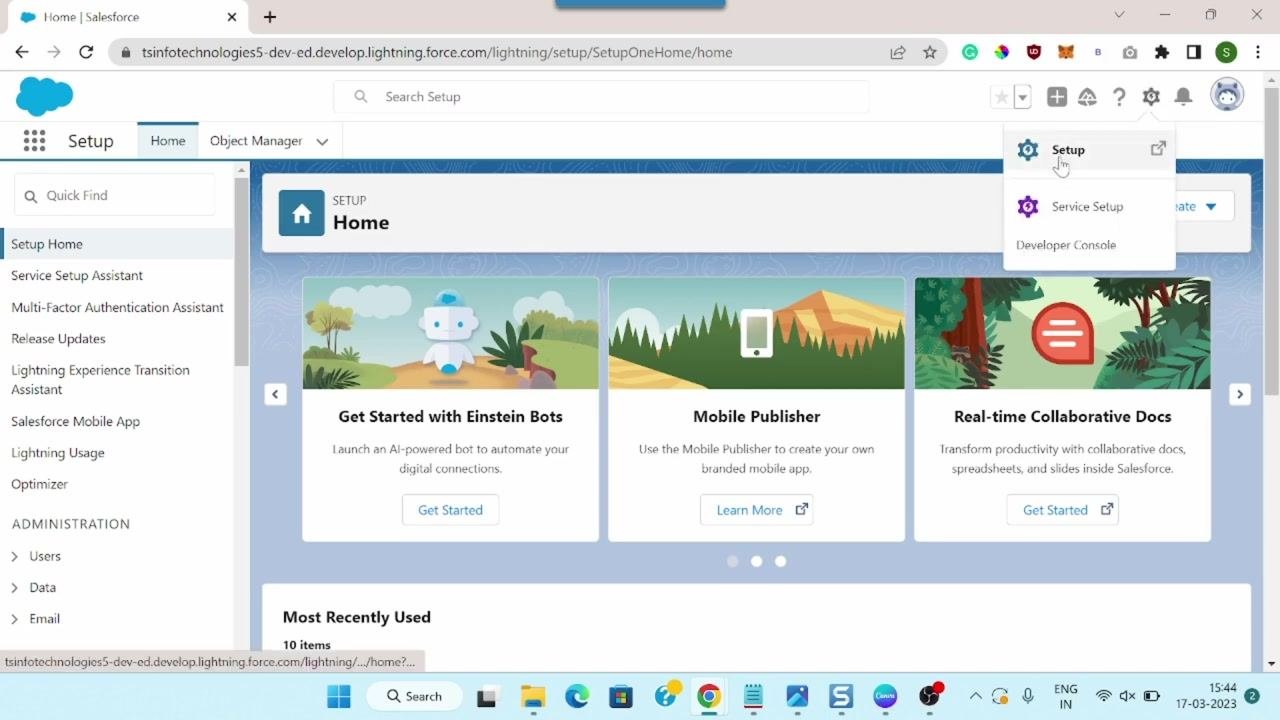Viewport: 1280px width, 720px height.
Task: Select the third carousel page dot
Action: [x=780, y=562]
